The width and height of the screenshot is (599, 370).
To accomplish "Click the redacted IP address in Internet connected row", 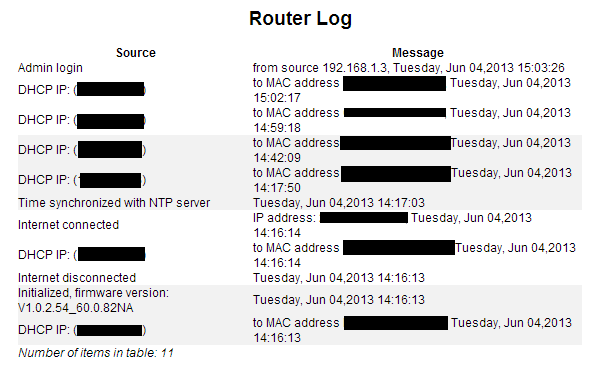I will click(364, 218).
